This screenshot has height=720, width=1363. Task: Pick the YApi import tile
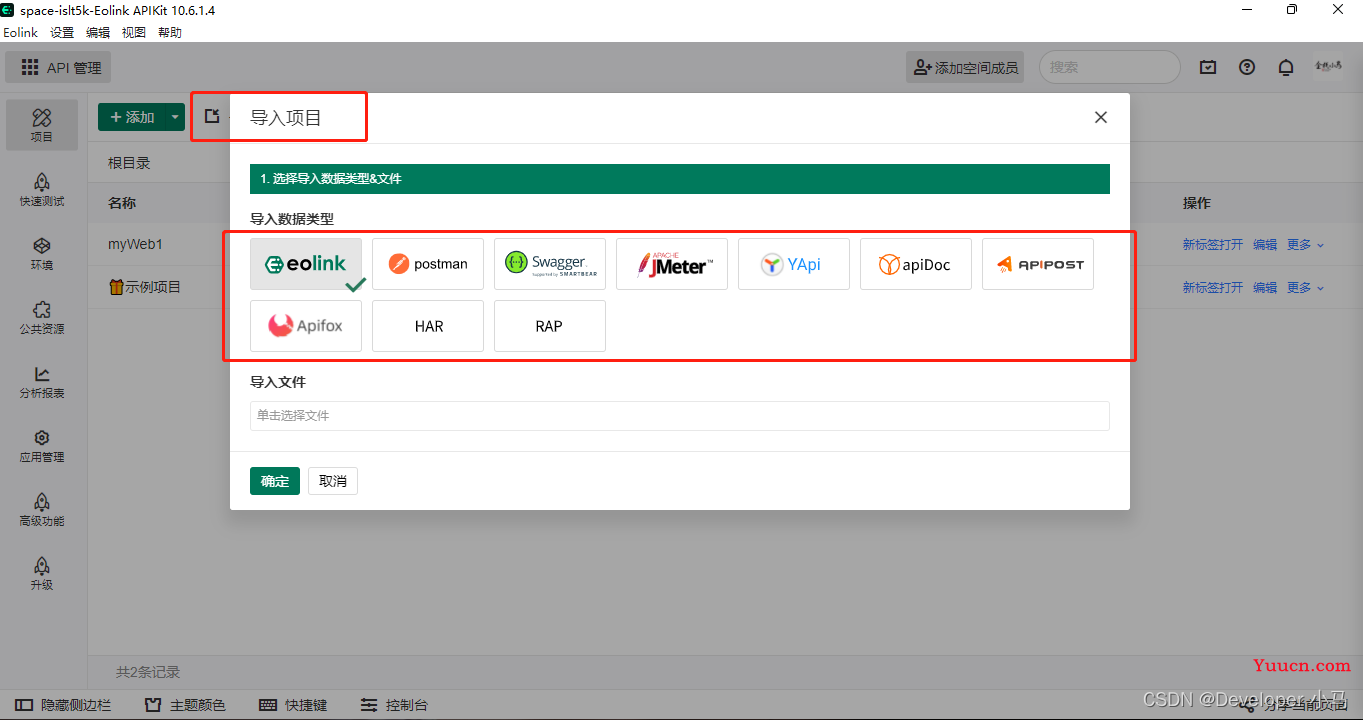(x=794, y=264)
